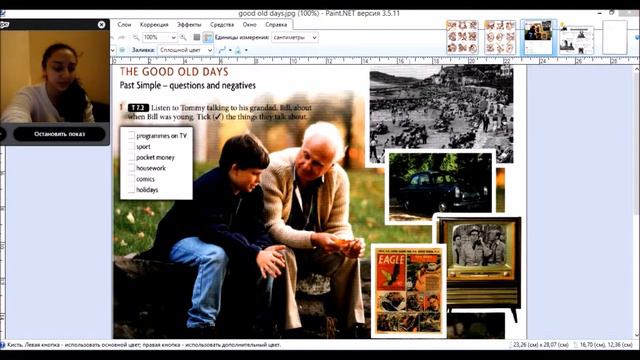The width and height of the screenshot is (640, 360).
Task: Select the second cartoon faces image thumbnail
Action: 500,38
